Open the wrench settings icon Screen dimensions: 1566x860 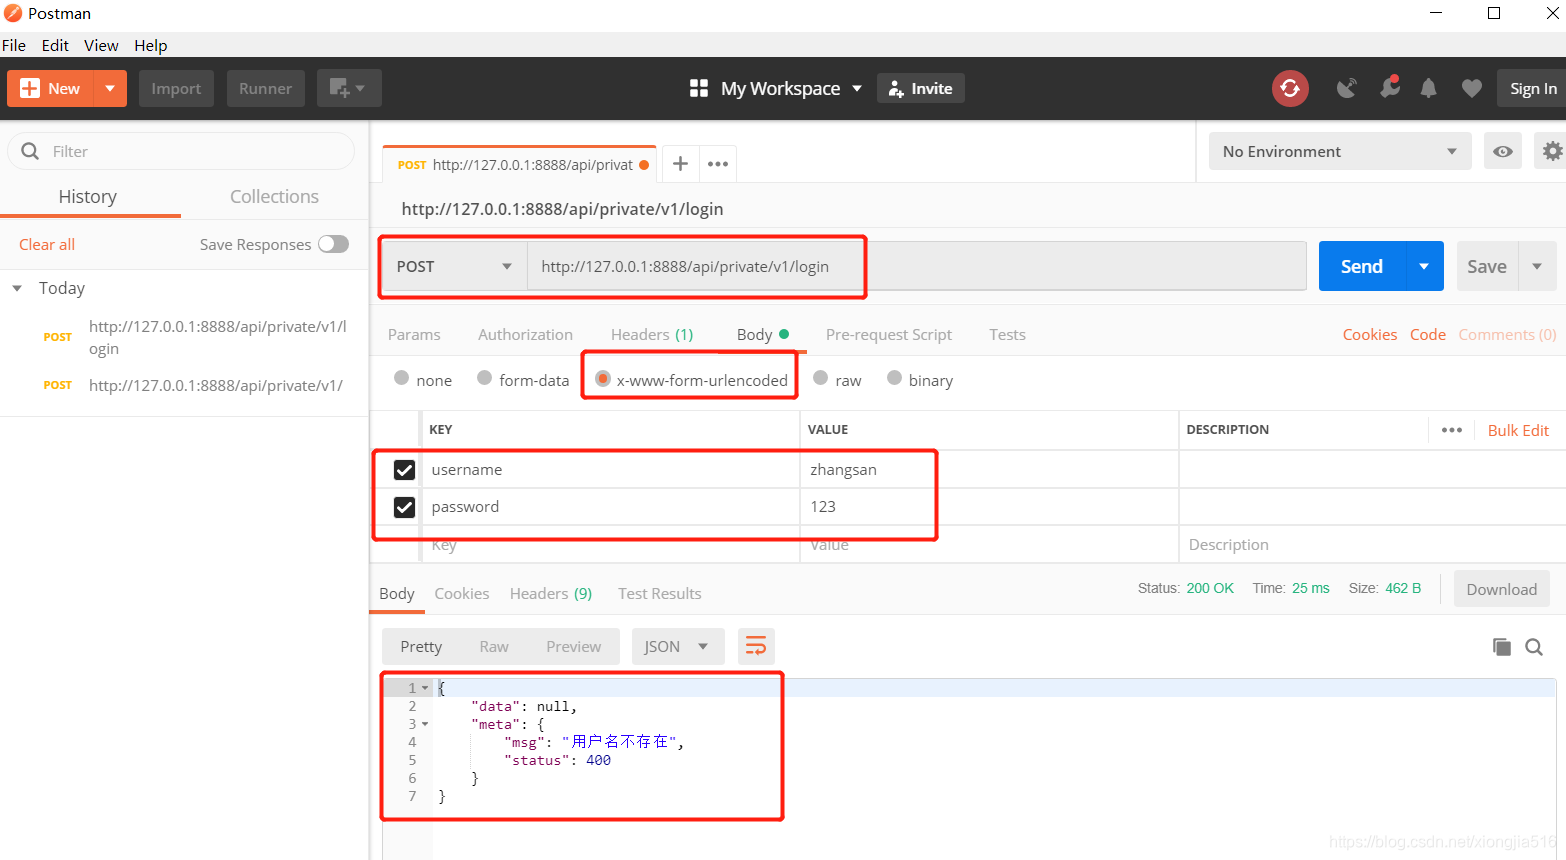pos(1389,87)
